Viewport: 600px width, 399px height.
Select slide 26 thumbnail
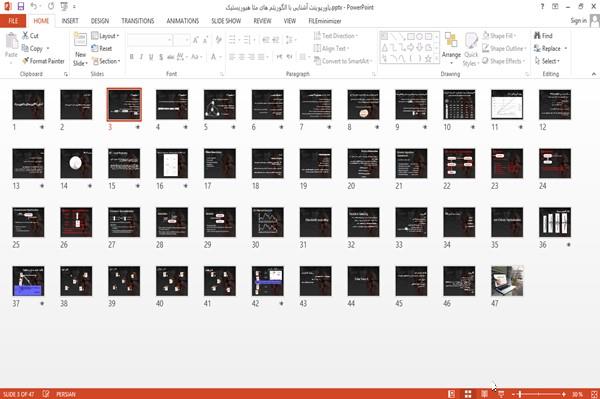[76, 222]
